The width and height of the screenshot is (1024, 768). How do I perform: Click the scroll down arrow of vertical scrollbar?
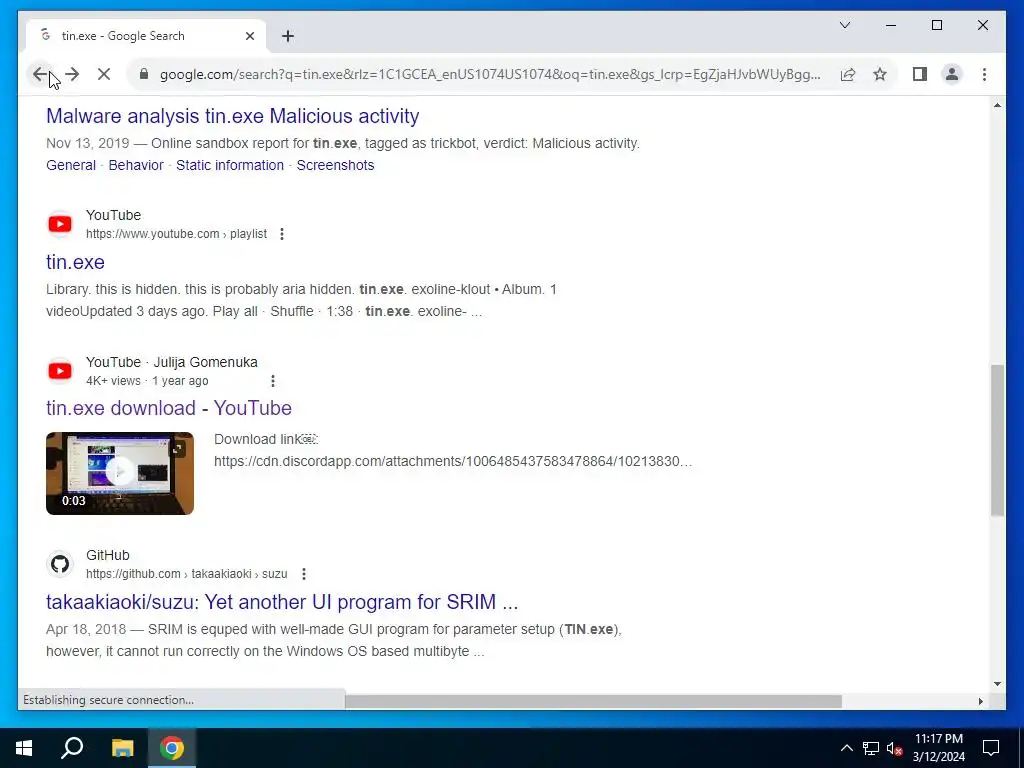point(997,684)
